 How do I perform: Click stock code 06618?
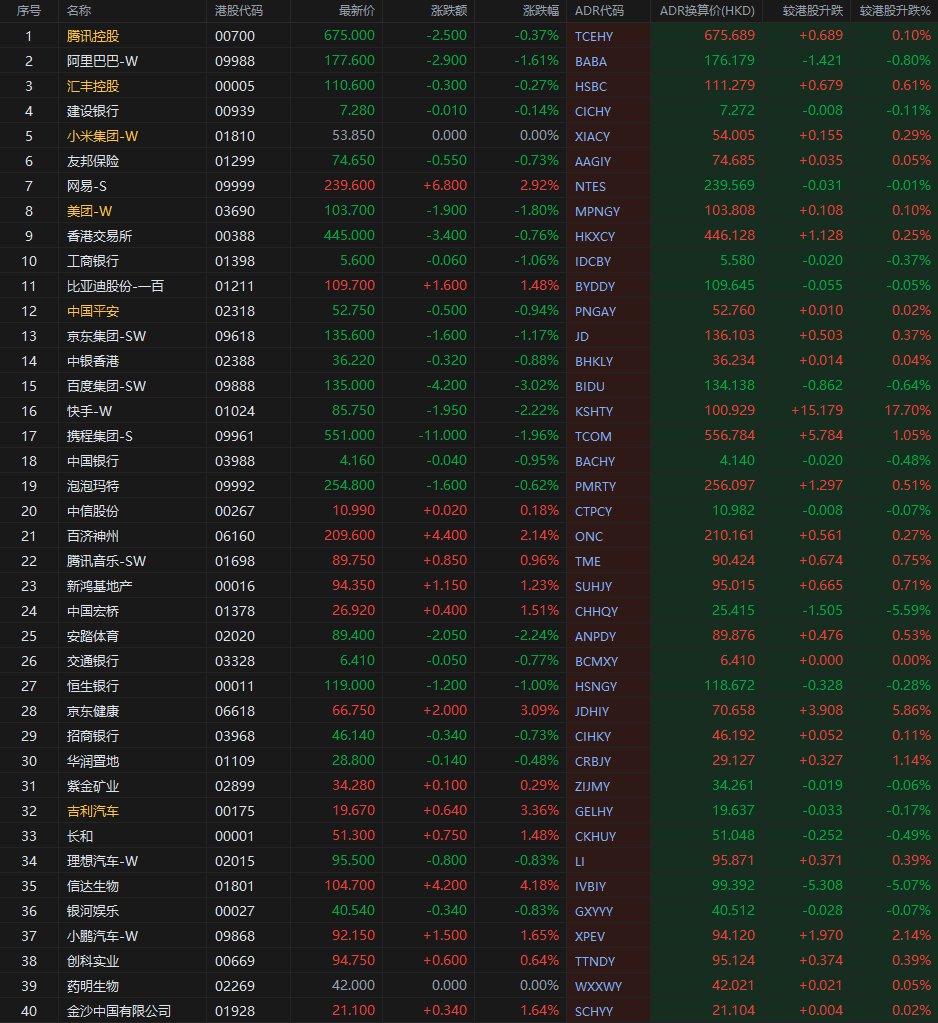coord(235,712)
